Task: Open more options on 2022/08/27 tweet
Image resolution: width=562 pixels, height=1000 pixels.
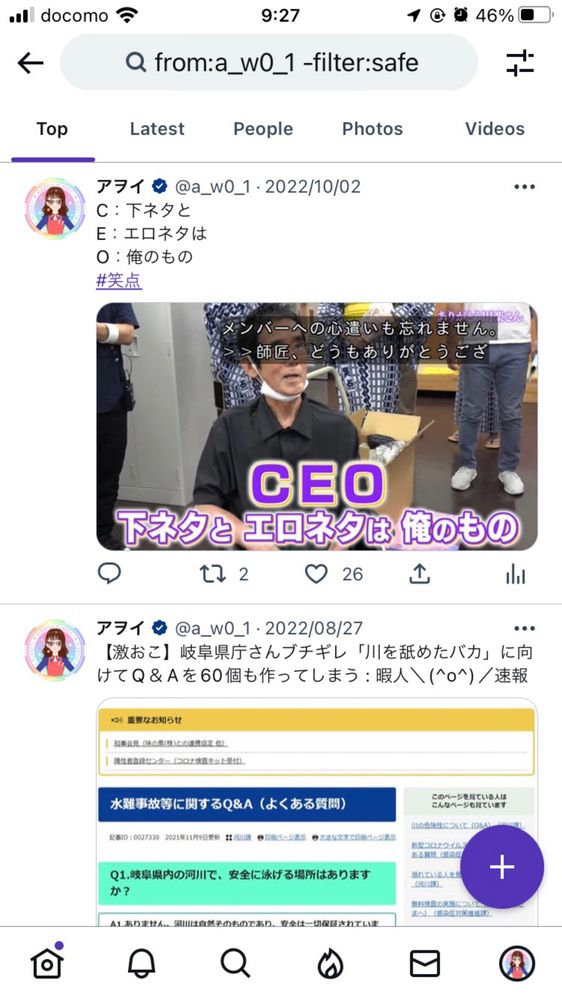Action: tap(524, 628)
